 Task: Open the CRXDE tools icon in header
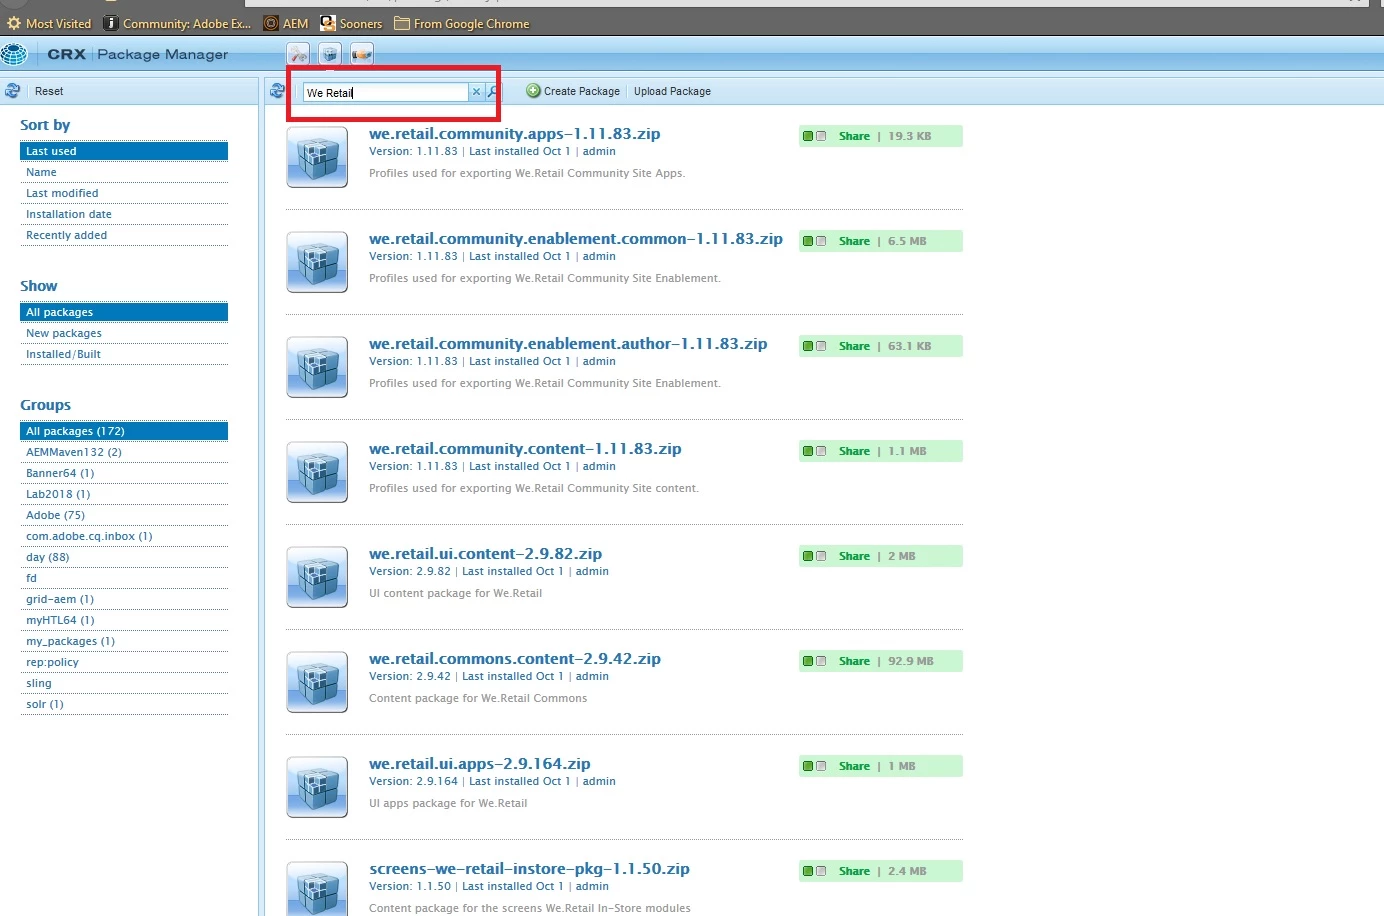click(x=298, y=54)
